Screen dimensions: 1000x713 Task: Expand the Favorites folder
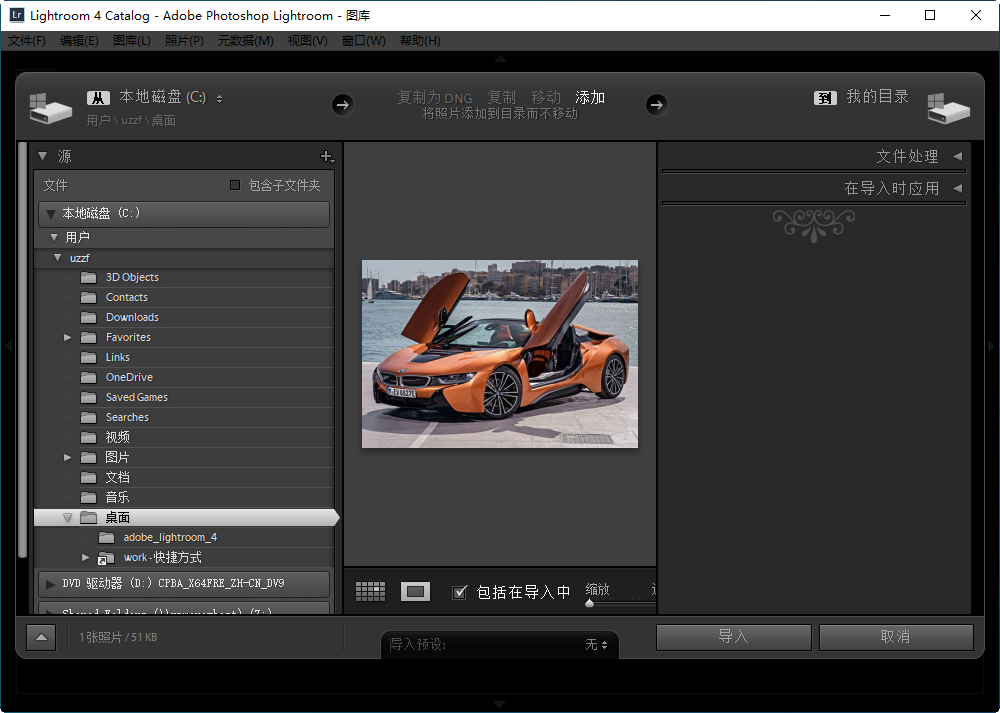(x=68, y=337)
